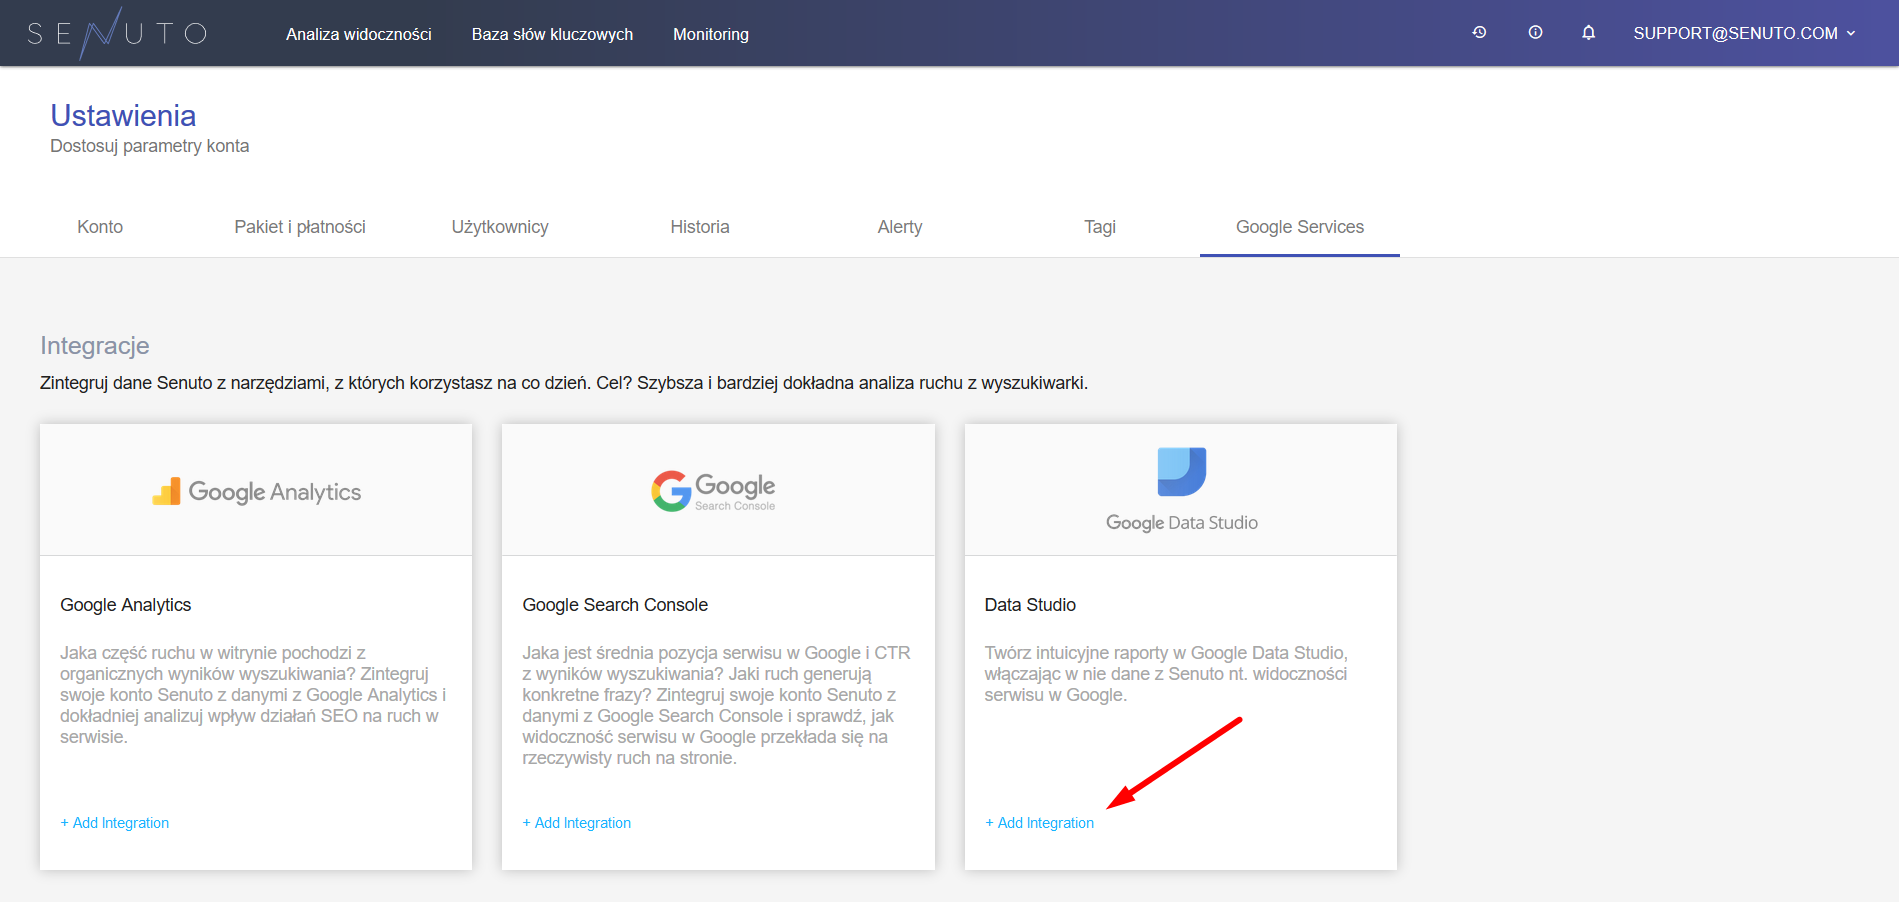The image size is (1899, 902).
Task: Add Integration for Data Studio
Action: click(1040, 823)
